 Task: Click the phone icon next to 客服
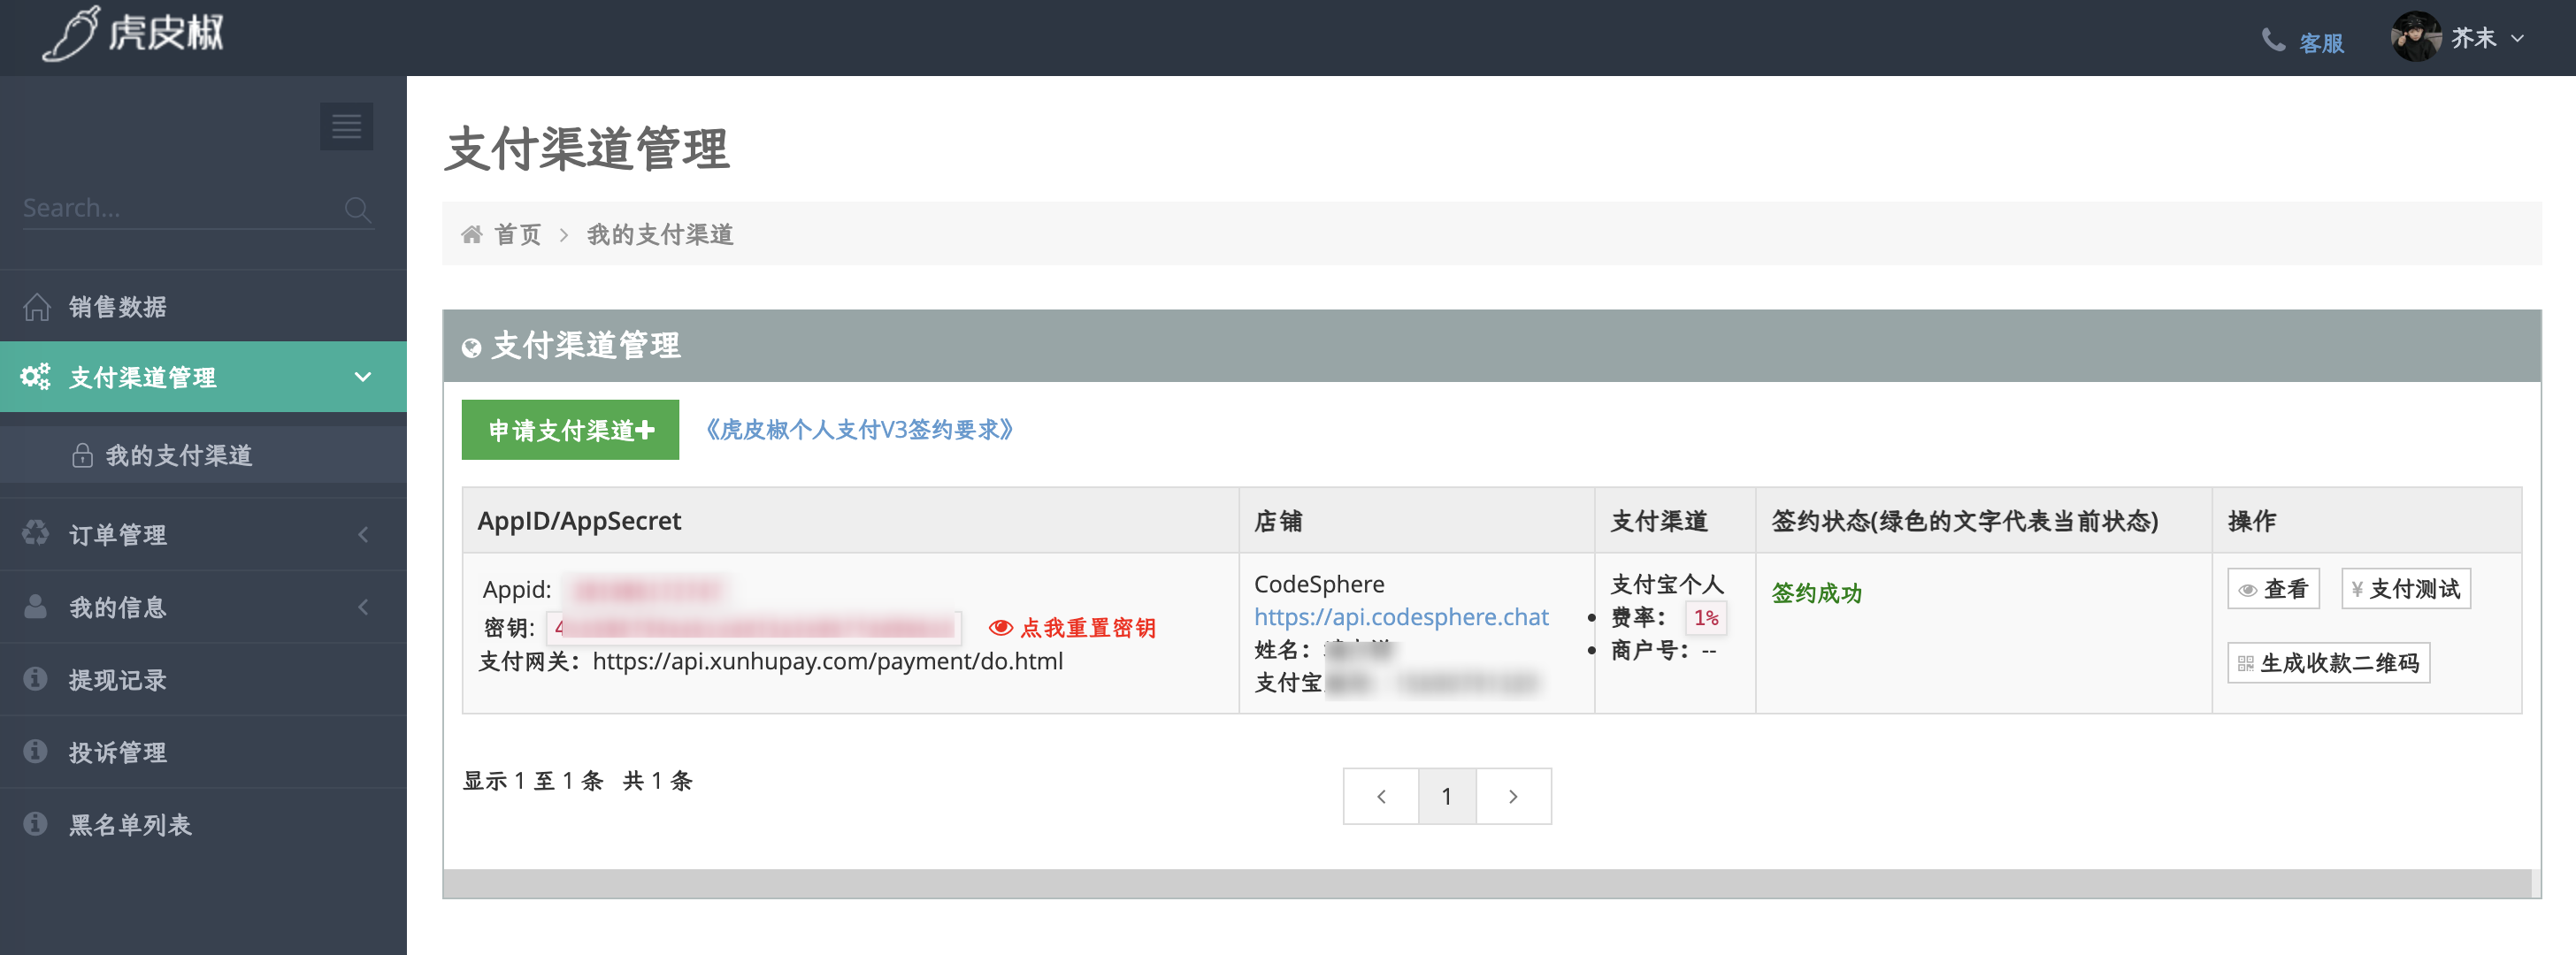coord(2273,40)
